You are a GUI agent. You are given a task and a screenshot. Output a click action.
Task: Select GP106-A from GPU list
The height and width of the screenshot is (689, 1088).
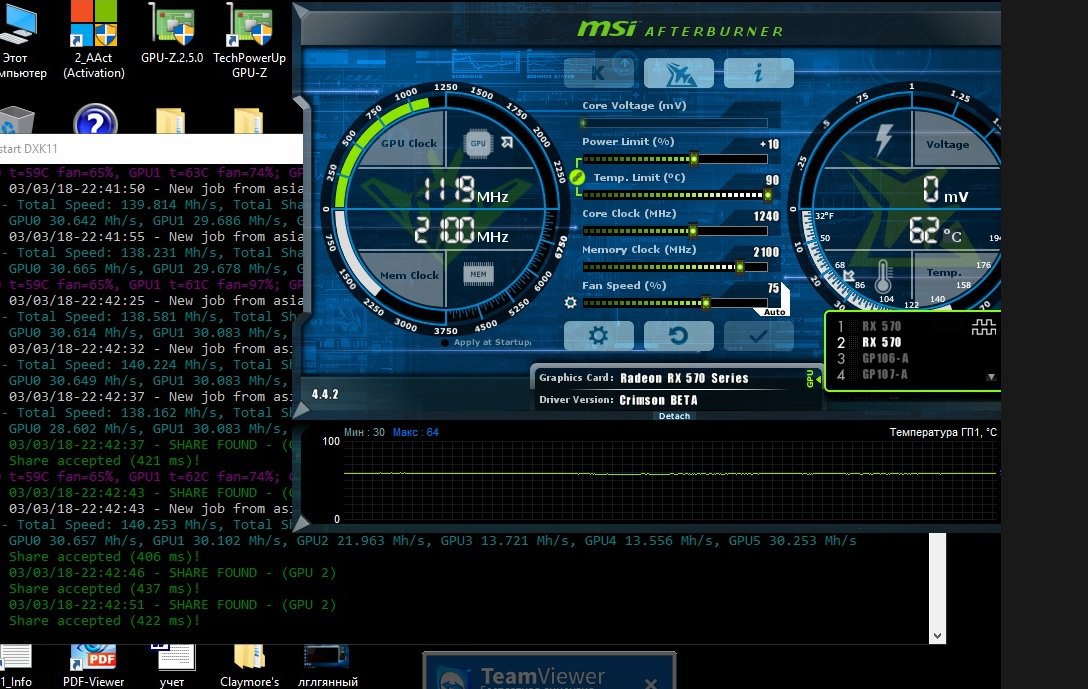[x=884, y=358]
